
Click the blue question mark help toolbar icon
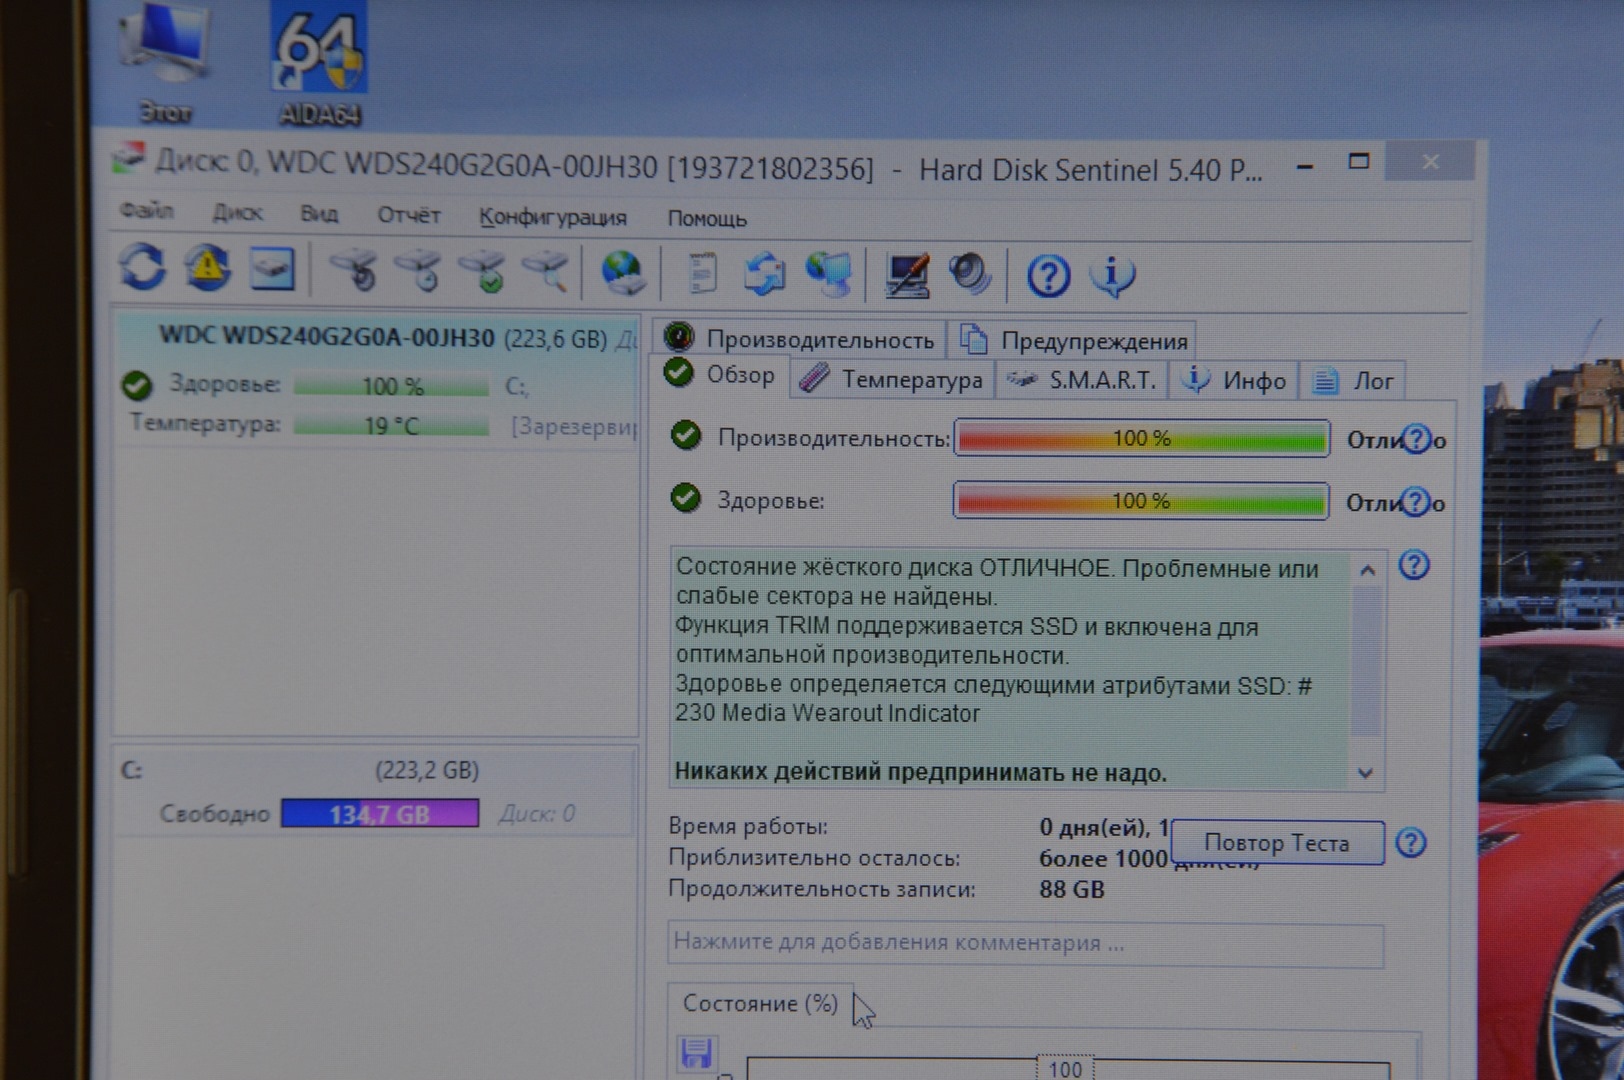click(1048, 276)
